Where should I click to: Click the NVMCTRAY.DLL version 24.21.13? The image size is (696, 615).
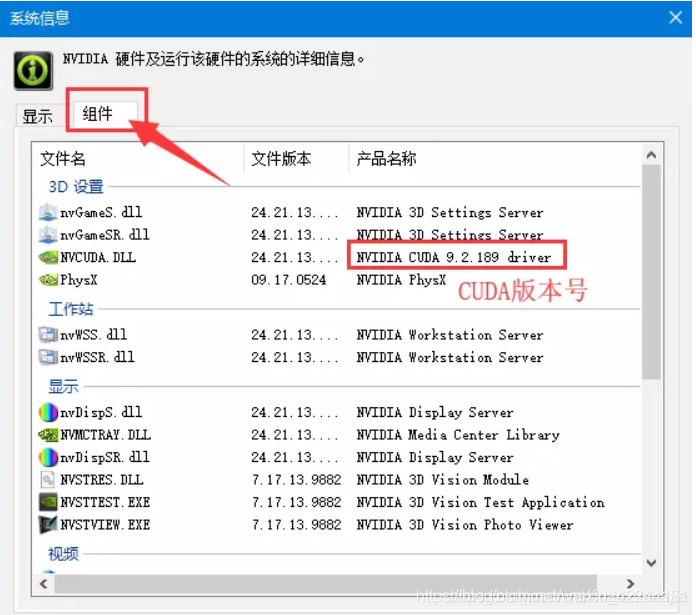[x=295, y=434]
